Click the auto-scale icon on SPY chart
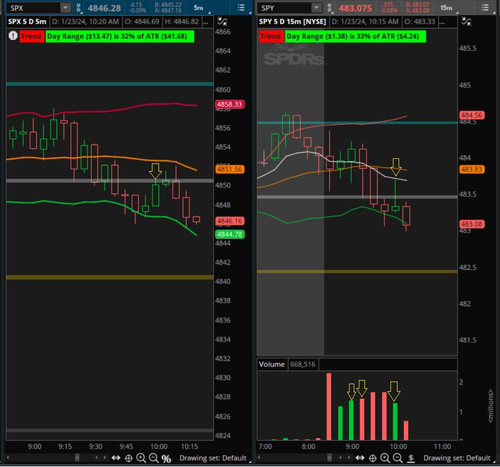The width and height of the screenshot is (500, 467). click(466, 22)
